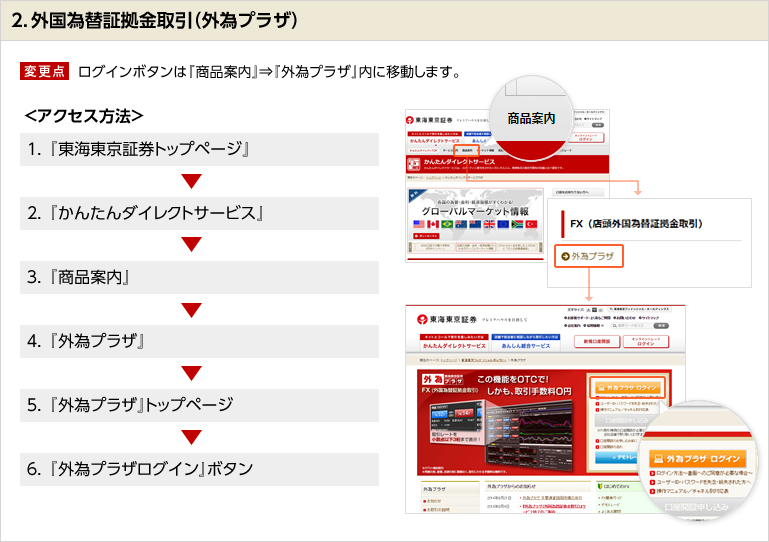Click the 東海東京証券 logo in the upper site screenshot
The width and height of the screenshot is (769, 542).
(429, 120)
